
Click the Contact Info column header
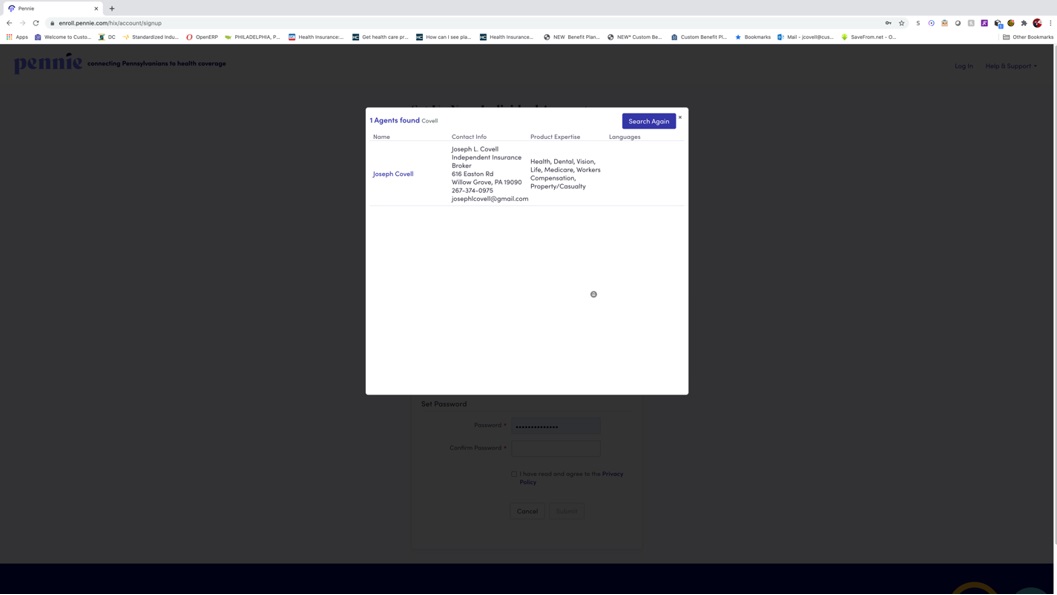469,137
